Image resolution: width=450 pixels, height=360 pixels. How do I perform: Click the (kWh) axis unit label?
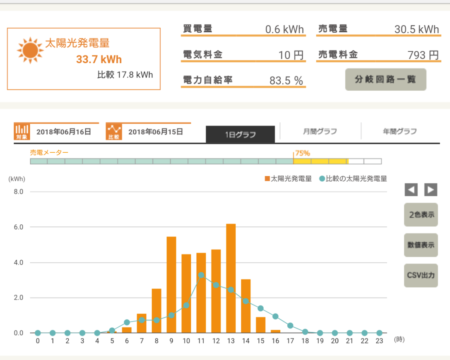(17, 179)
